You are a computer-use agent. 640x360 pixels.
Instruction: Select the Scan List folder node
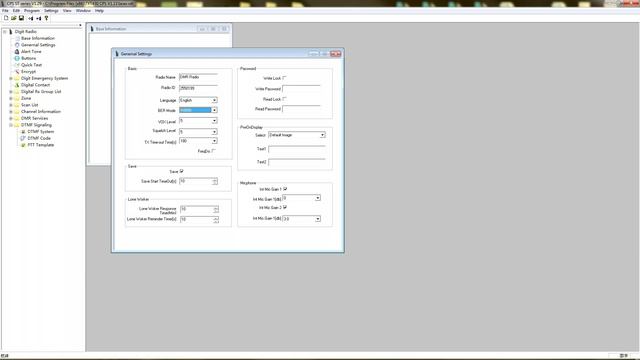pos(29,105)
